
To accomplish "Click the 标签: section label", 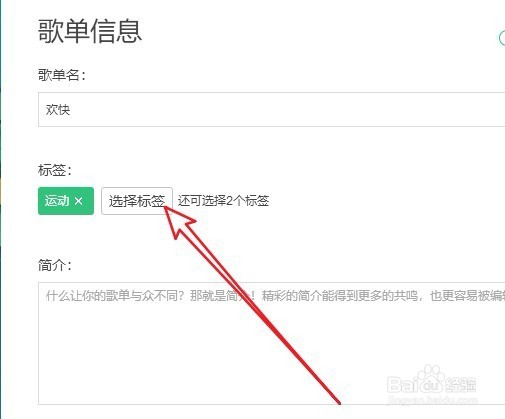I will (55, 170).
